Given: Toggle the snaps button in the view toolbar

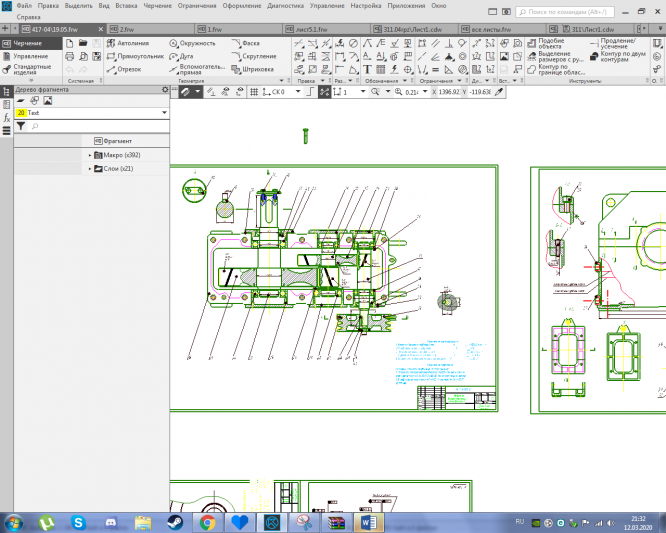Looking at the screenshot, I should tap(185, 91).
